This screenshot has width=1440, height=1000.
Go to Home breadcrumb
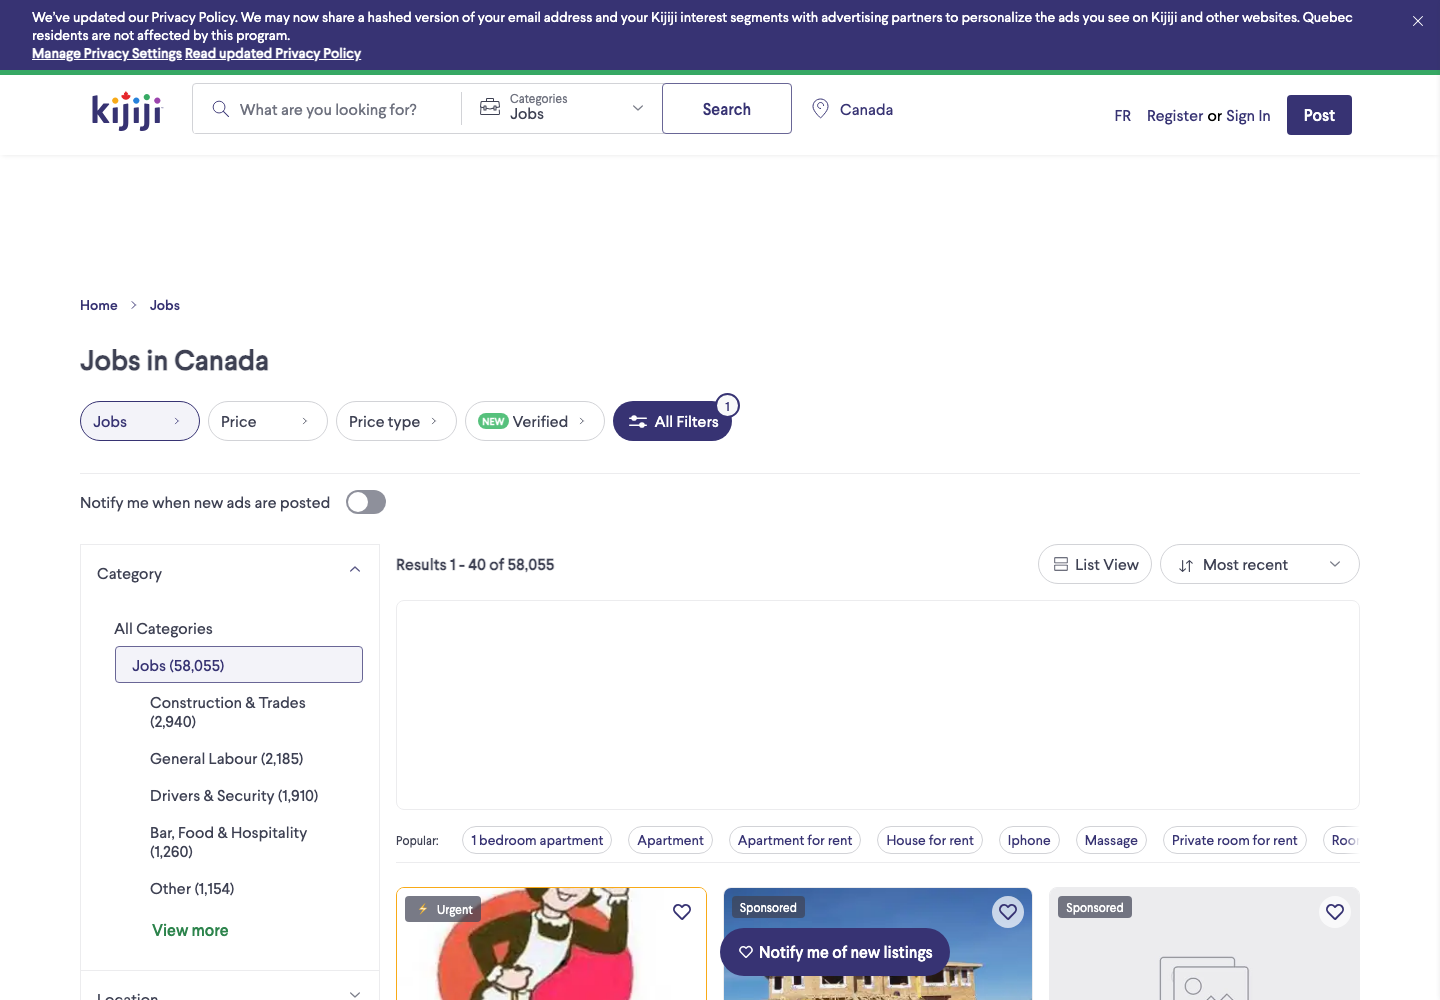99,305
